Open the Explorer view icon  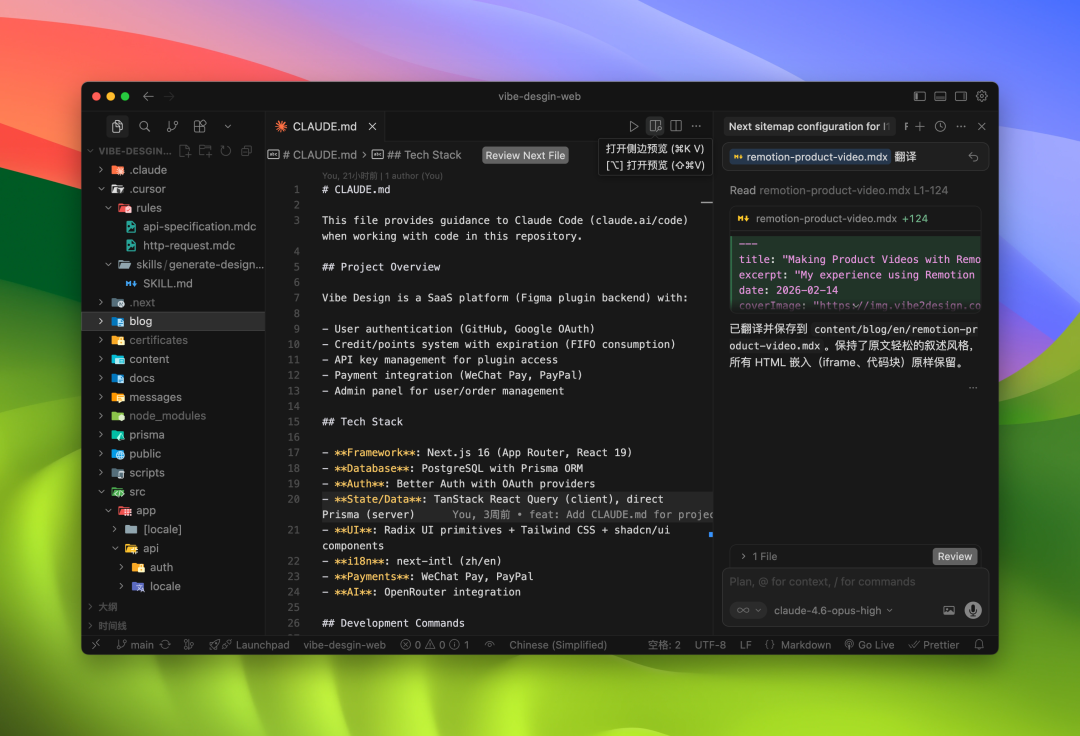tap(117, 127)
